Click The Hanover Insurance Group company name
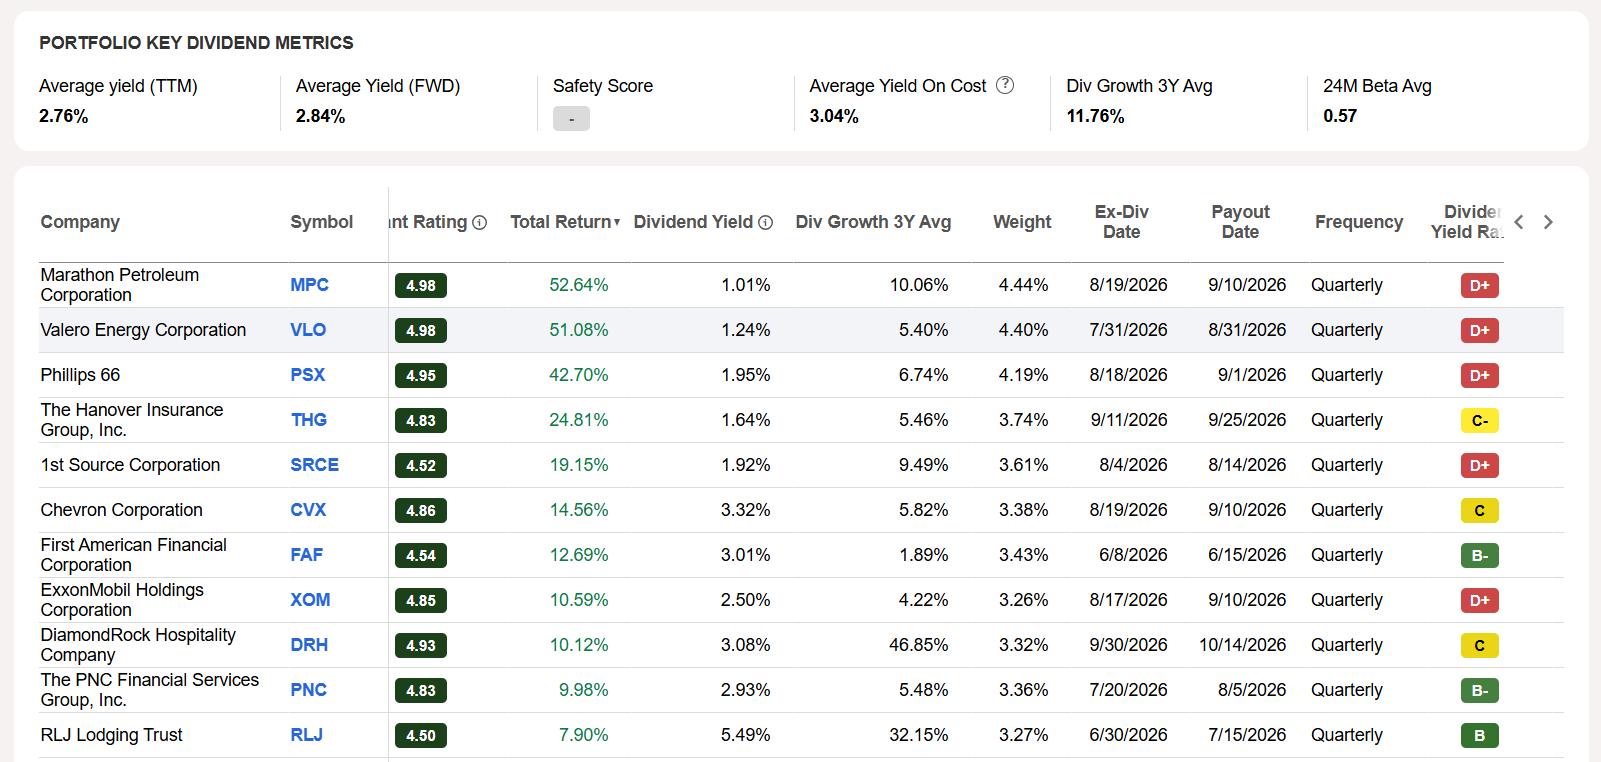This screenshot has width=1601, height=762. pyautogui.click(x=132, y=420)
